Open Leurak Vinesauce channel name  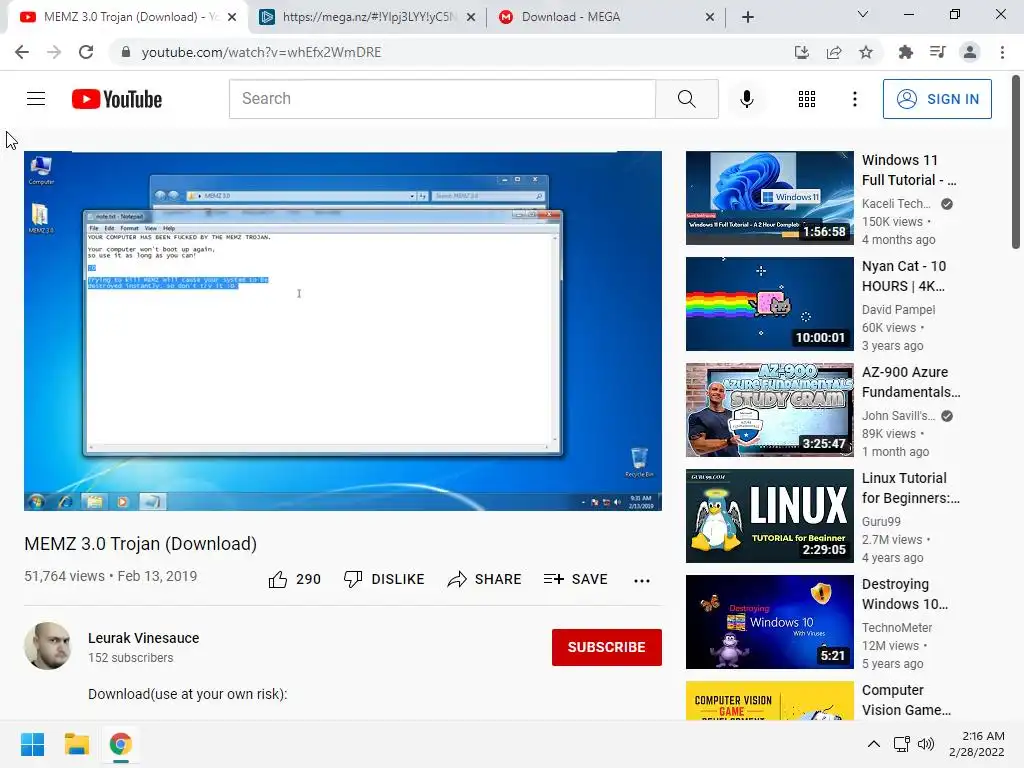tap(144, 638)
